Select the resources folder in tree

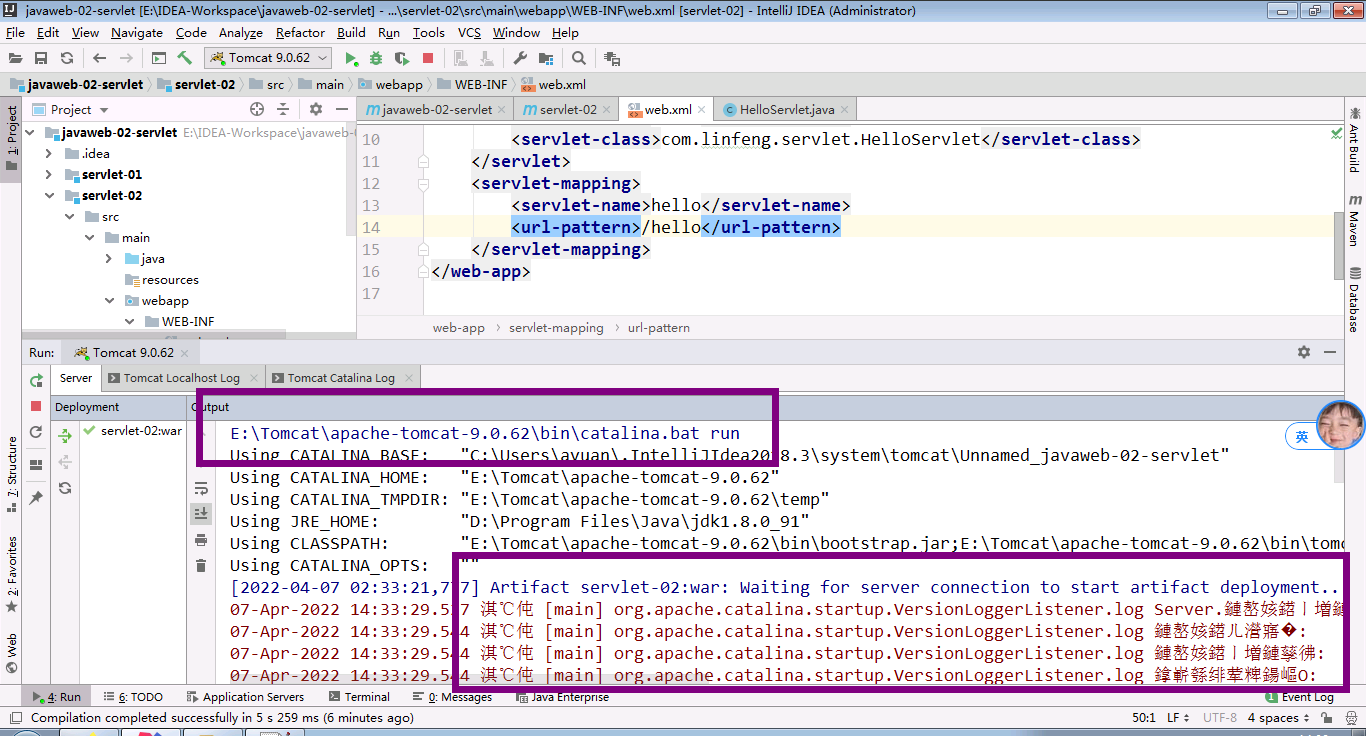[x=161, y=280]
